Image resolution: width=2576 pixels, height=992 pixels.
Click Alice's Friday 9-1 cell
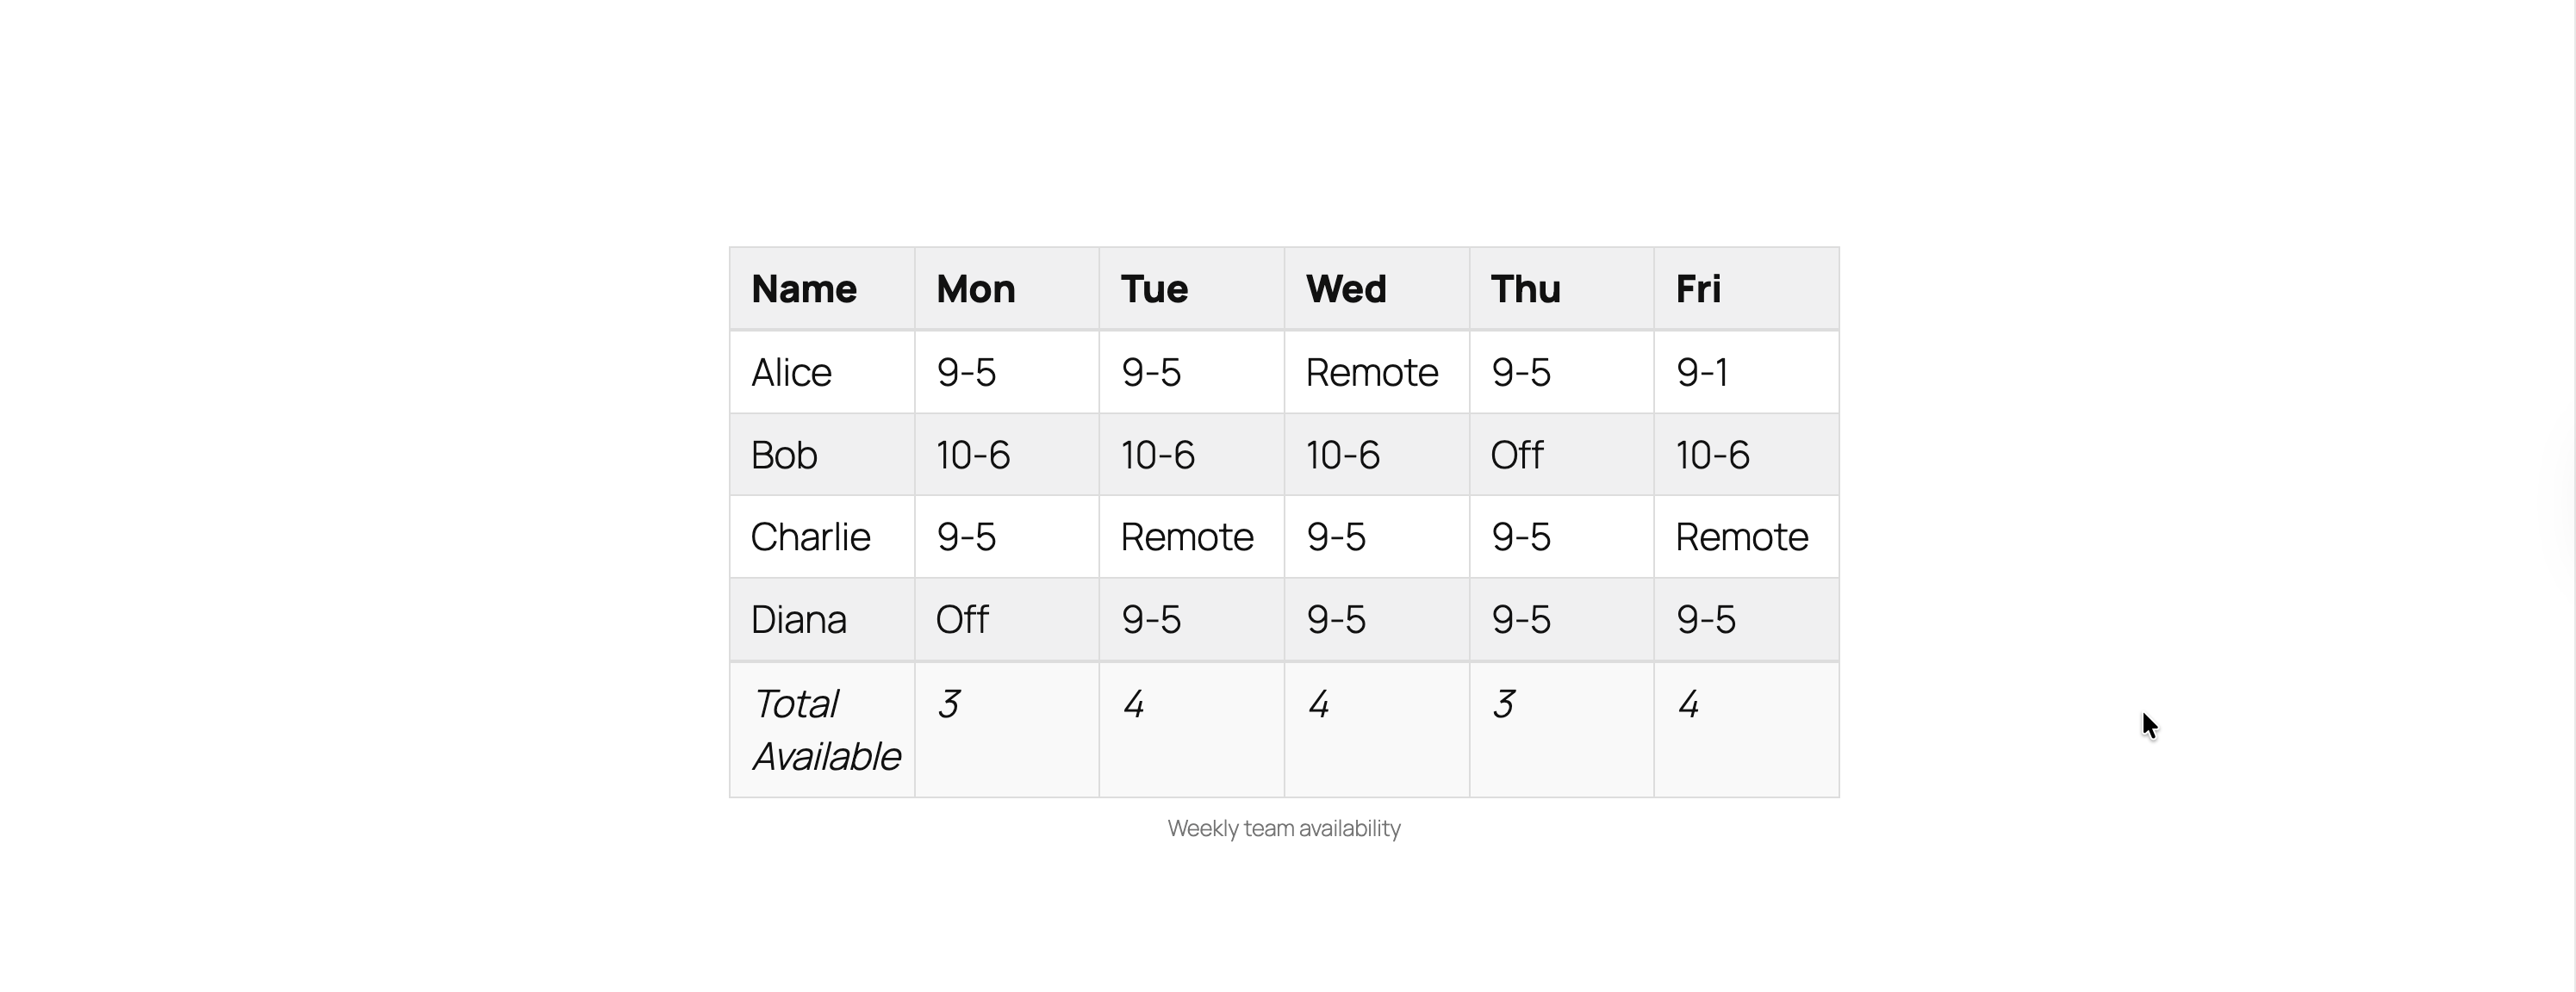tap(1747, 372)
